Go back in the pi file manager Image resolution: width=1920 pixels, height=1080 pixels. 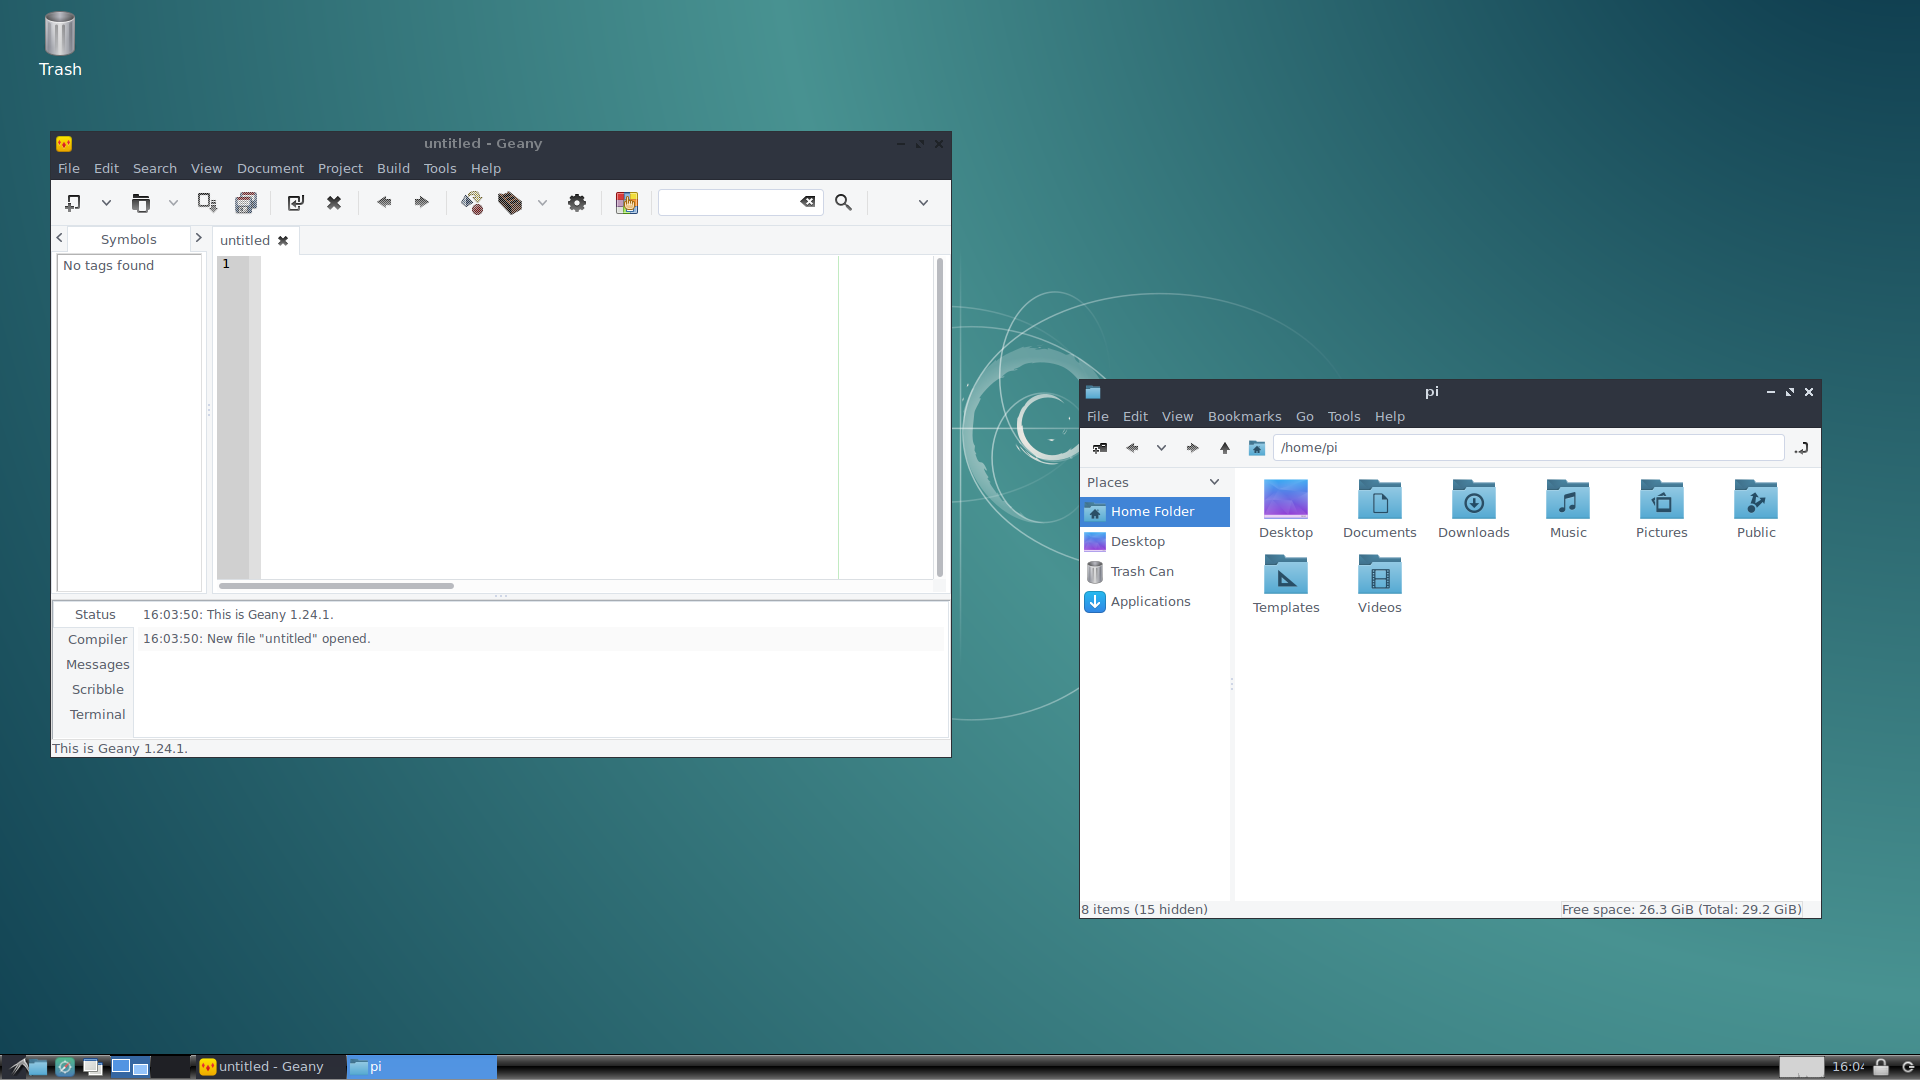click(1132, 448)
